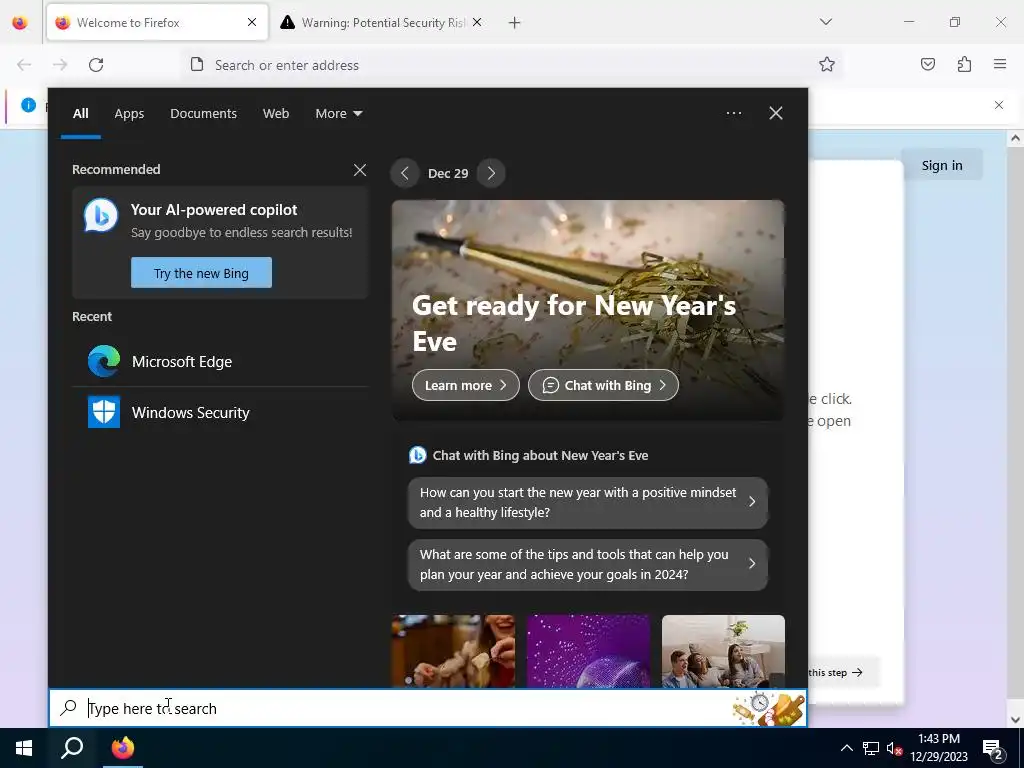The width and height of the screenshot is (1024, 768).
Task: Click Chat with Bing button
Action: pyautogui.click(x=603, y=385)
